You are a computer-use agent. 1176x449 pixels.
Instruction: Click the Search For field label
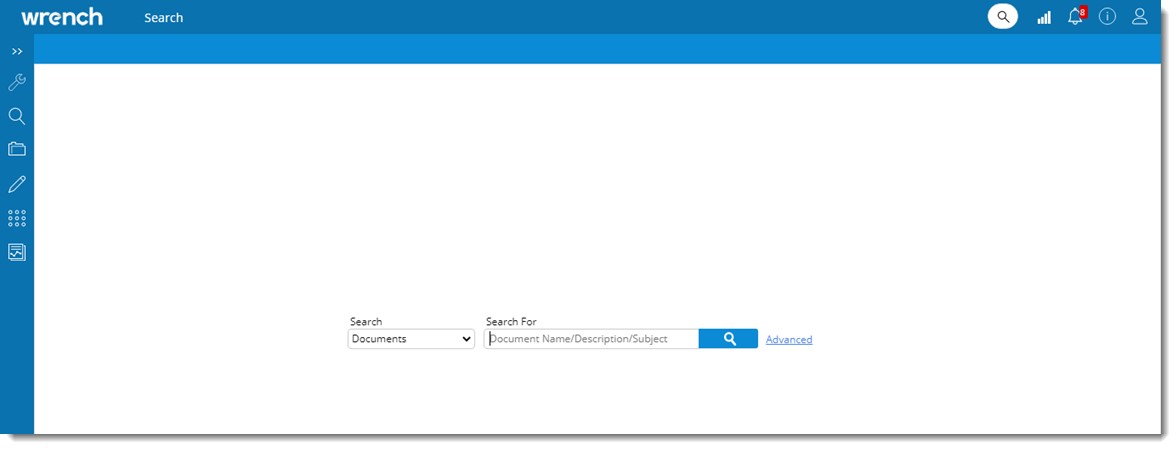[x=511, y=322]
